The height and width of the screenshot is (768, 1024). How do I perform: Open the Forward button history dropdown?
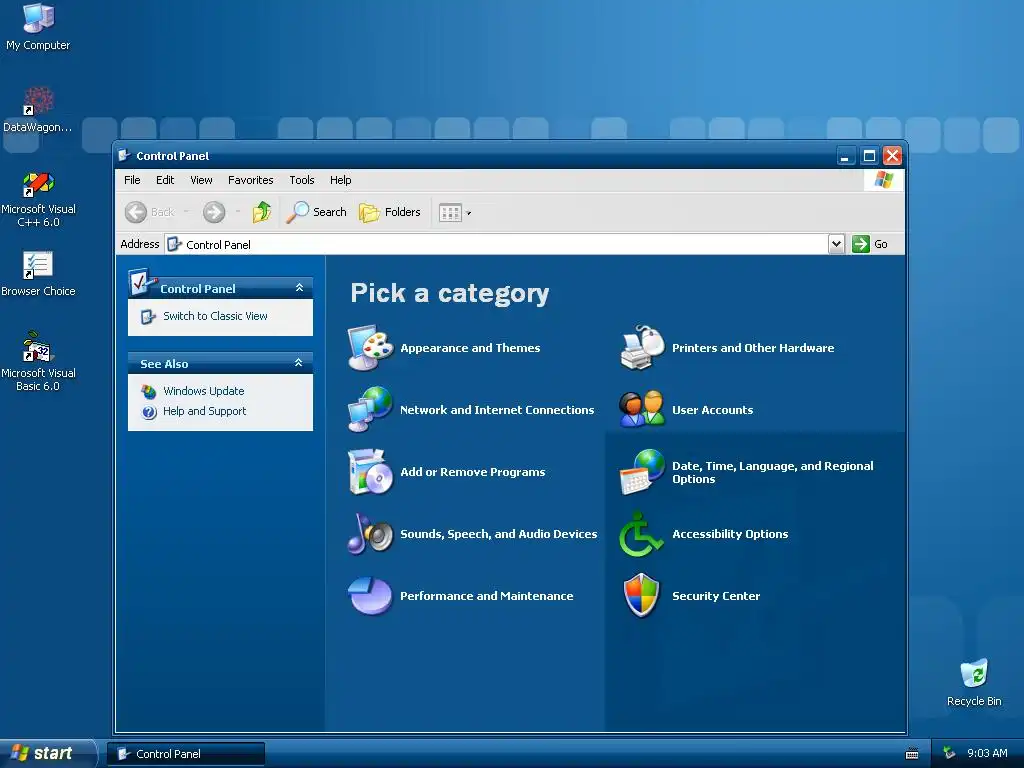click(x=238, y=212)
